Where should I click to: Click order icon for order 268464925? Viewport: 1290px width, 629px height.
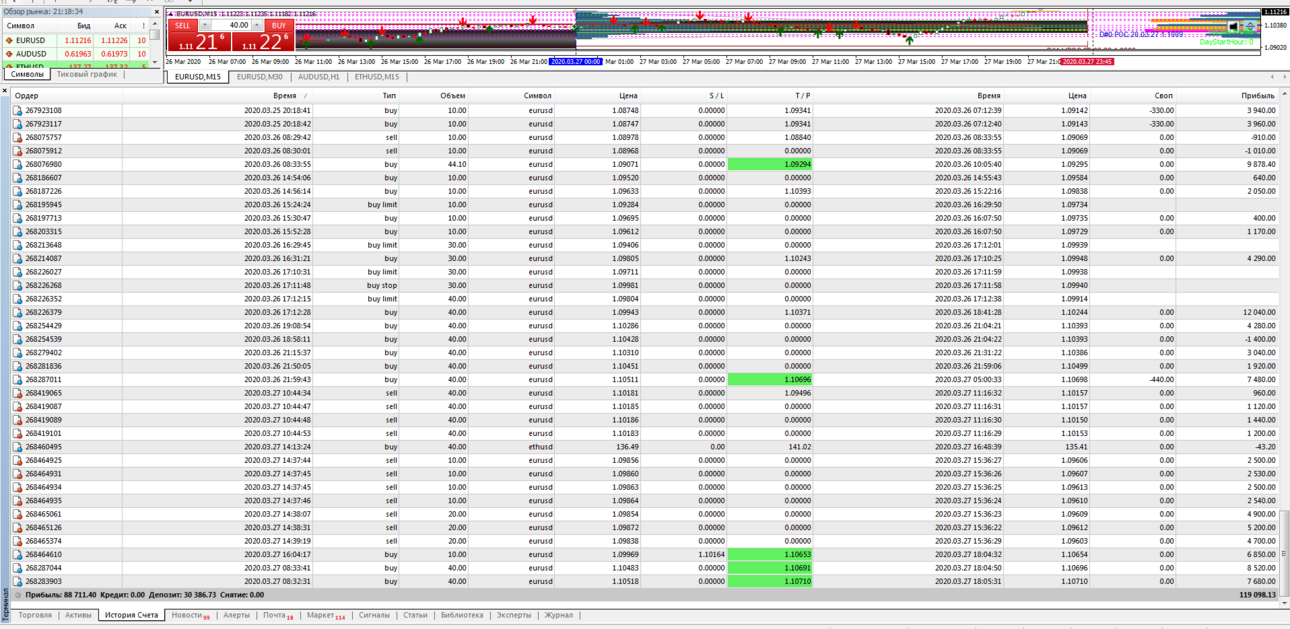point(17,461)
